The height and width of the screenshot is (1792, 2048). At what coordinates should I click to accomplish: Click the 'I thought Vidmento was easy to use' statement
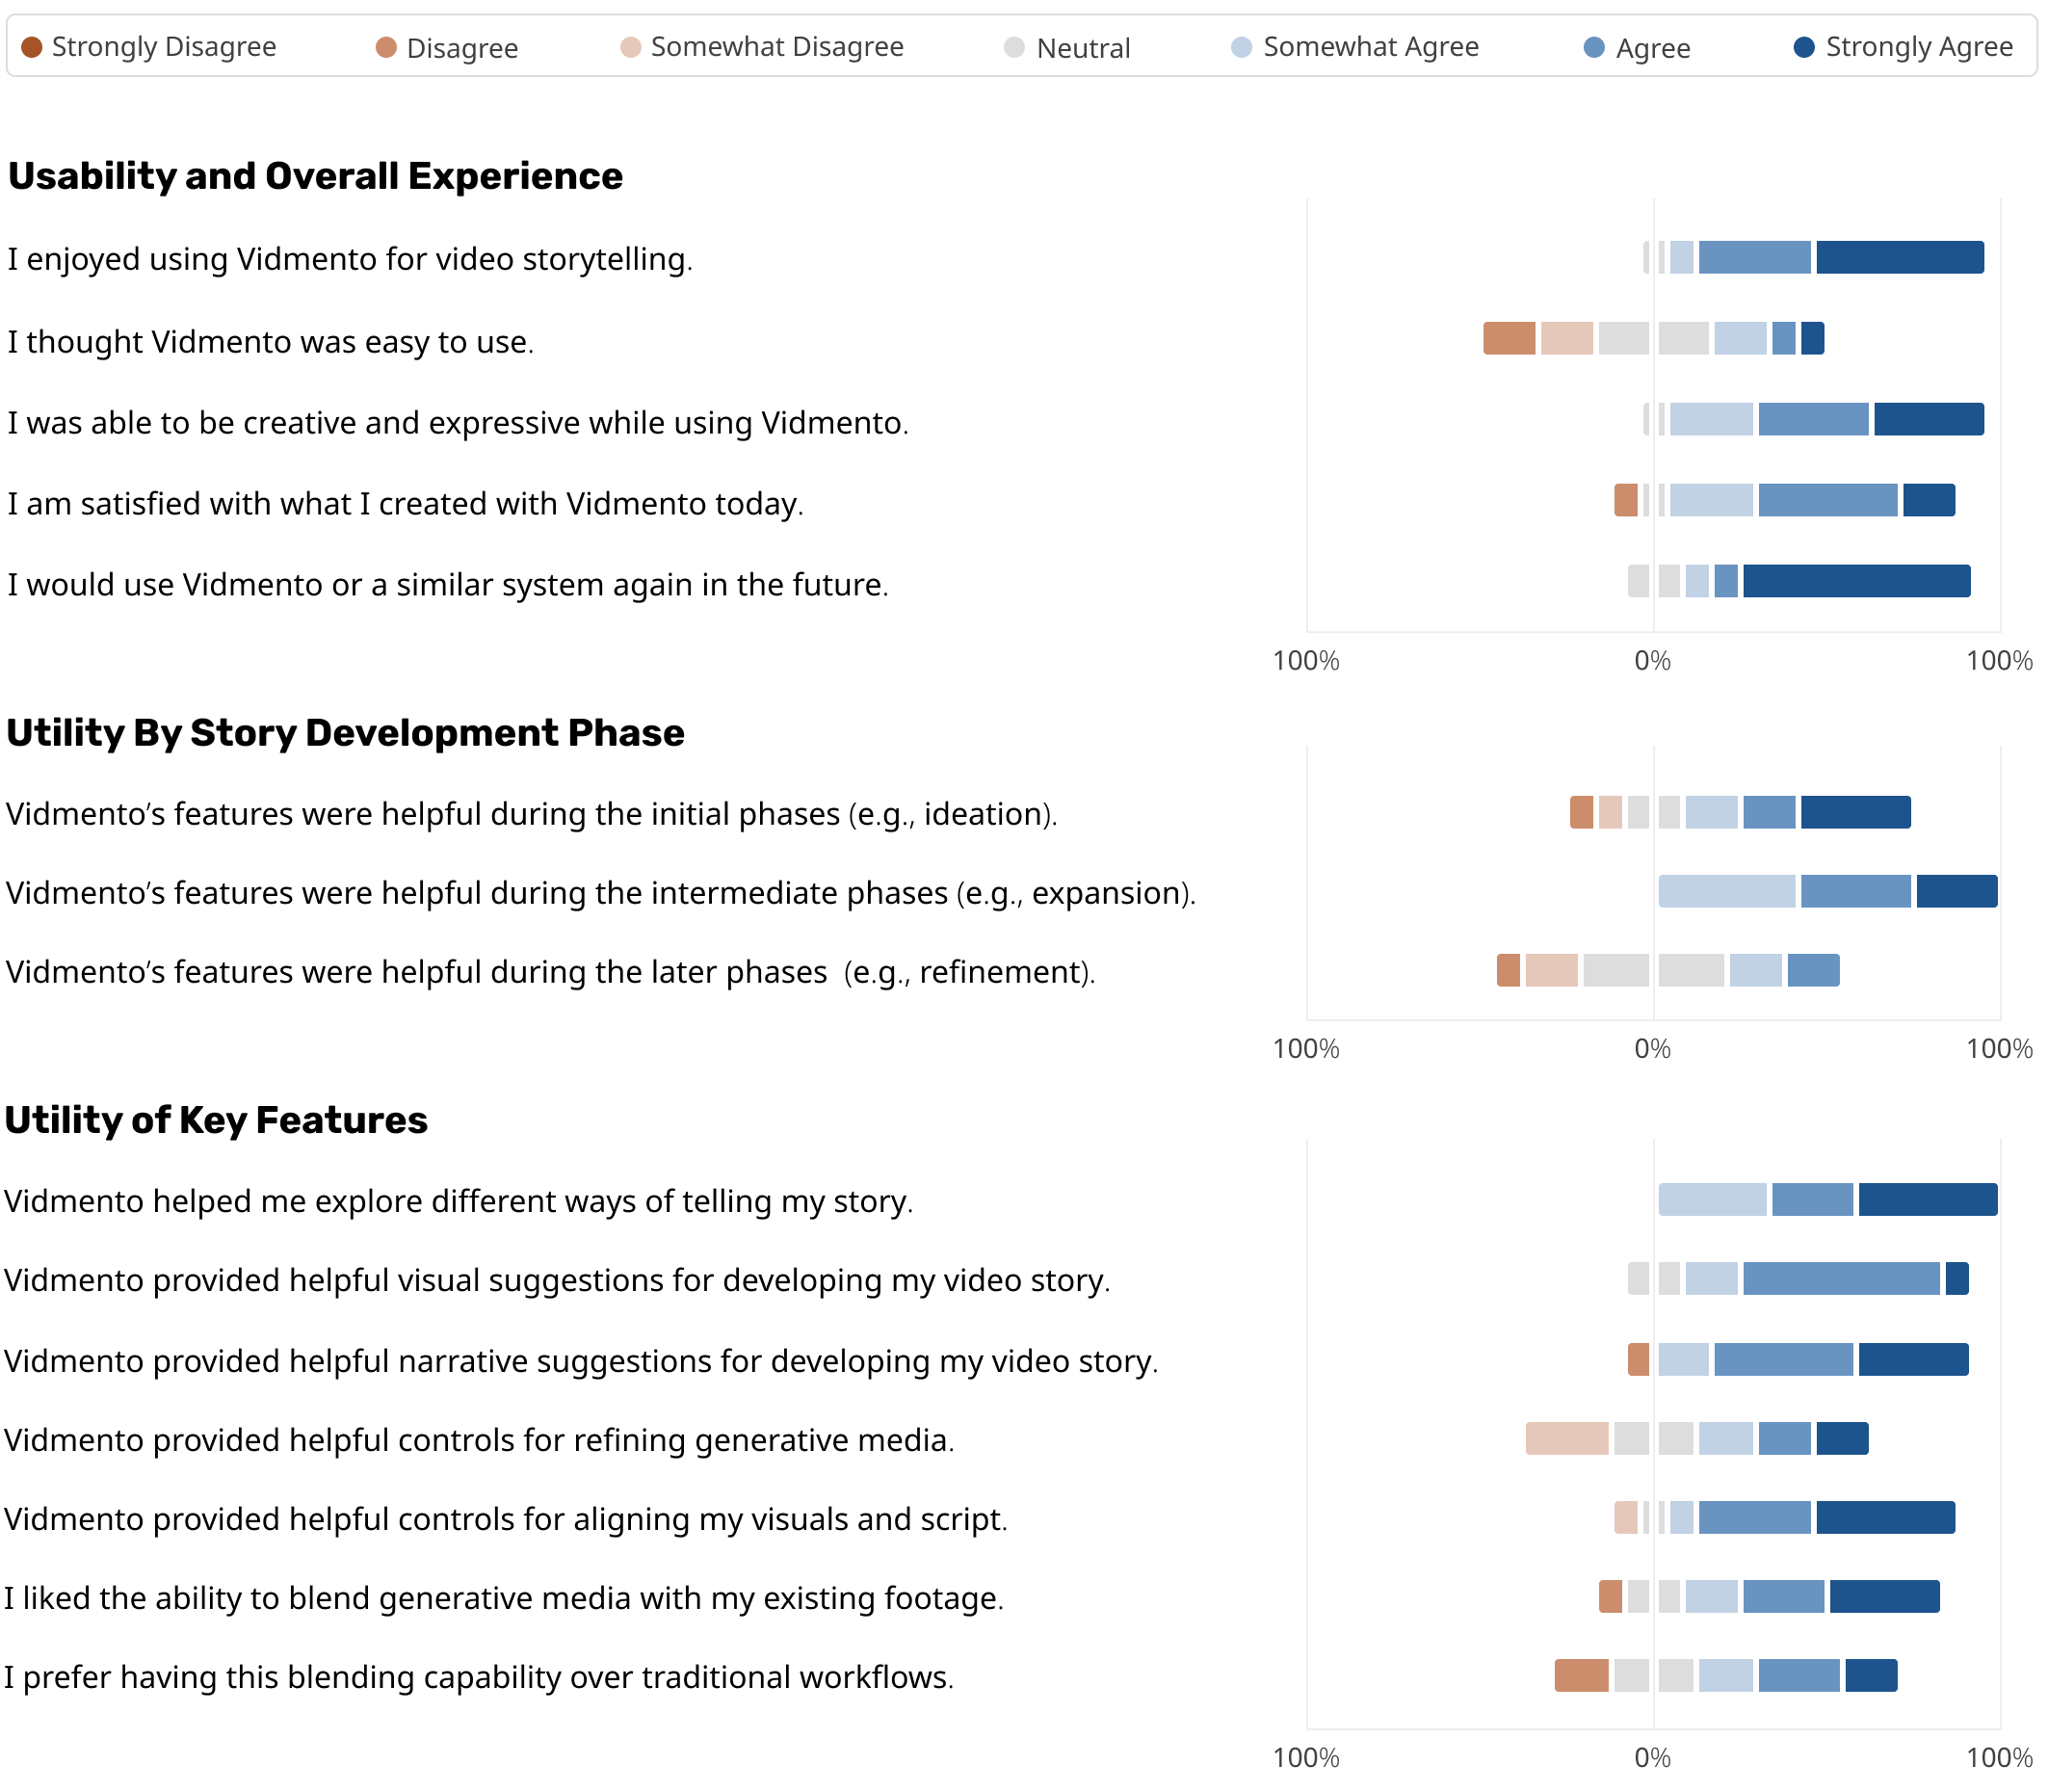click(x=271, y=342)
